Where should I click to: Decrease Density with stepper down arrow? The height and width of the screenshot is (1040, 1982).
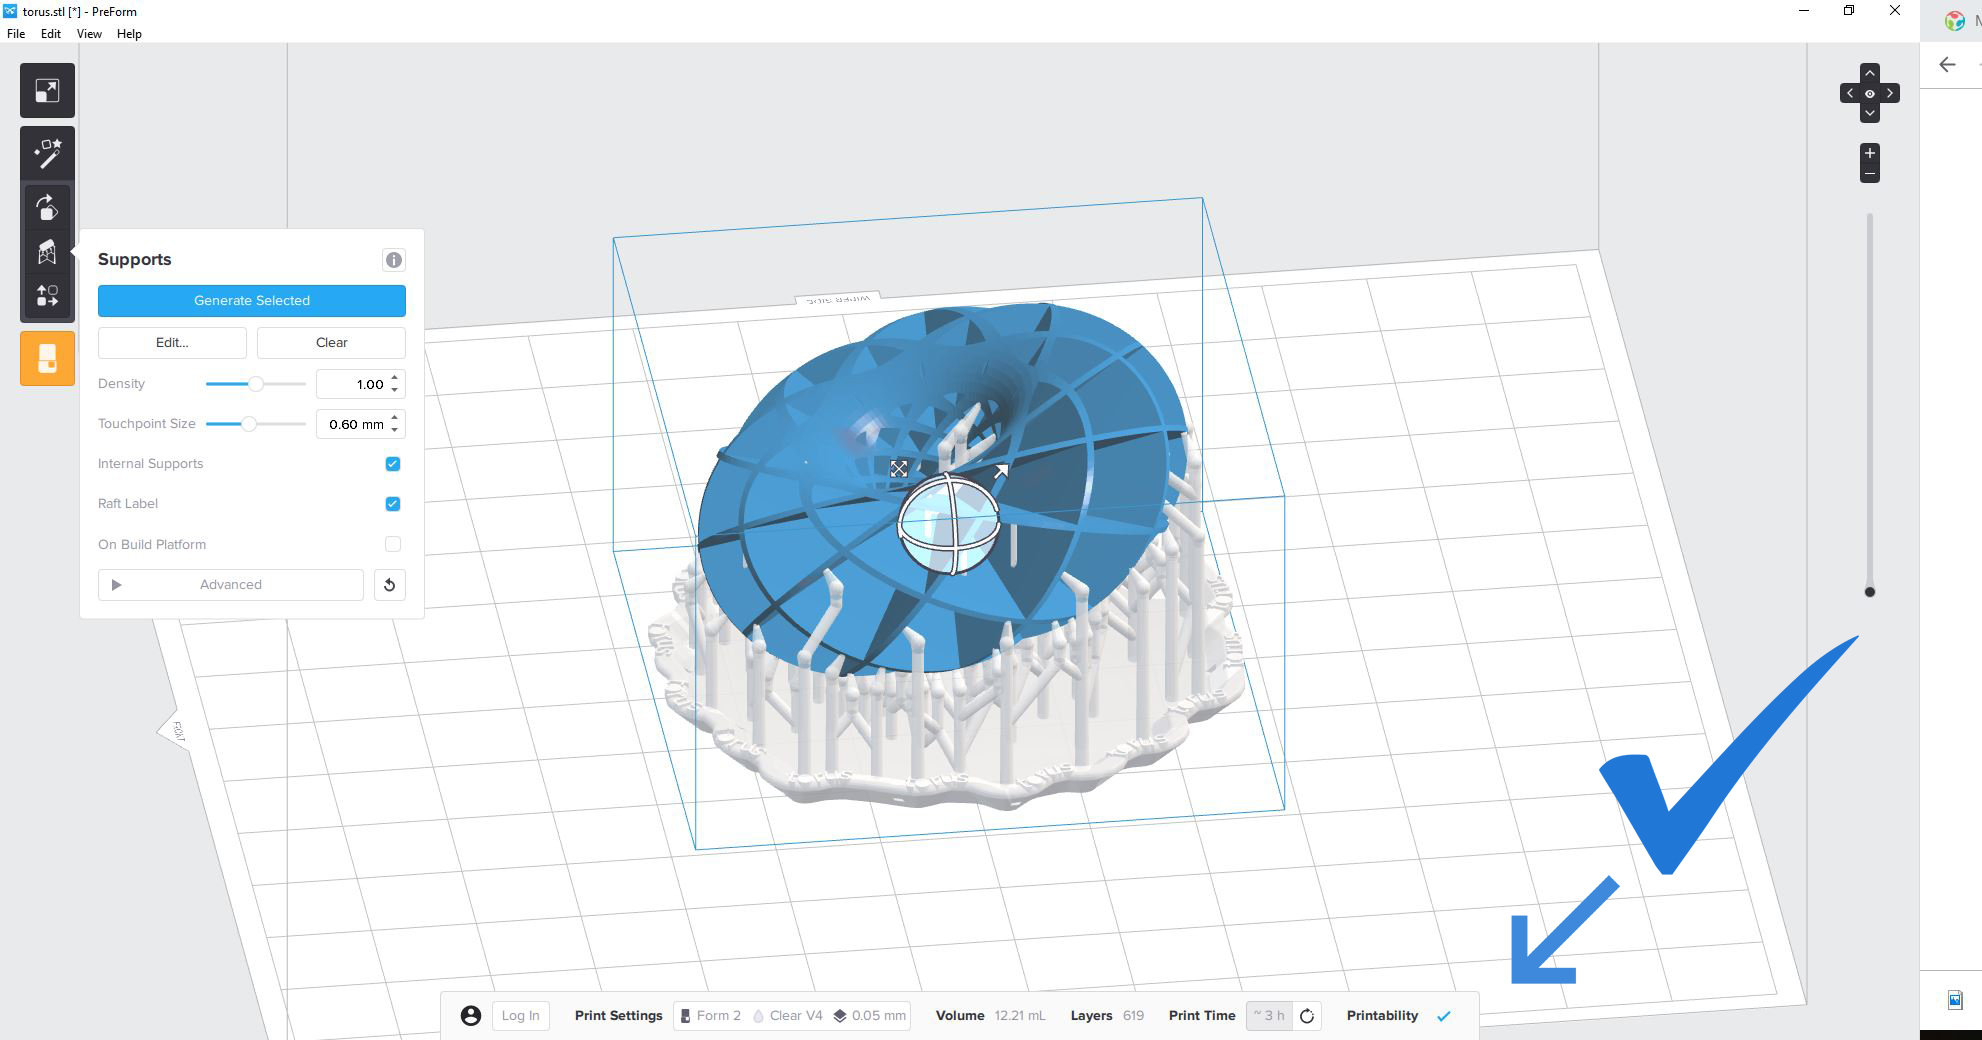click(x=395, y=390)
